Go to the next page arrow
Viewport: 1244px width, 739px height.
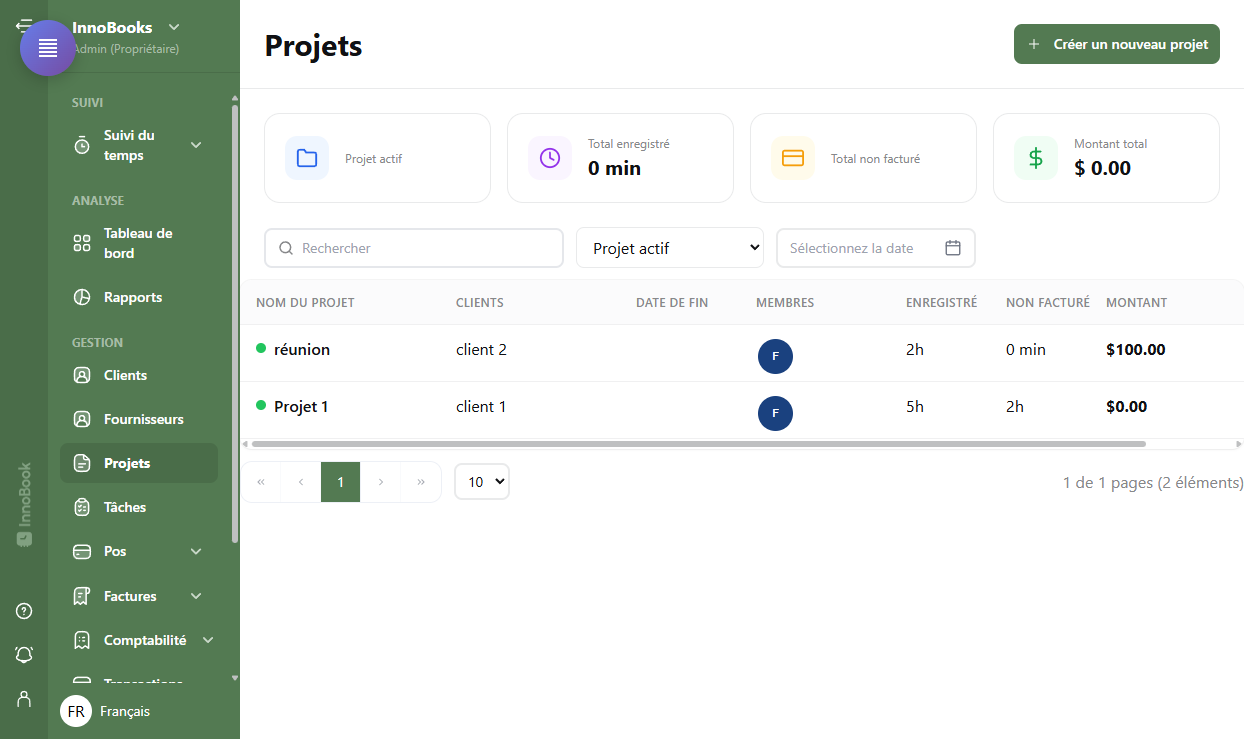click(380, 482)
